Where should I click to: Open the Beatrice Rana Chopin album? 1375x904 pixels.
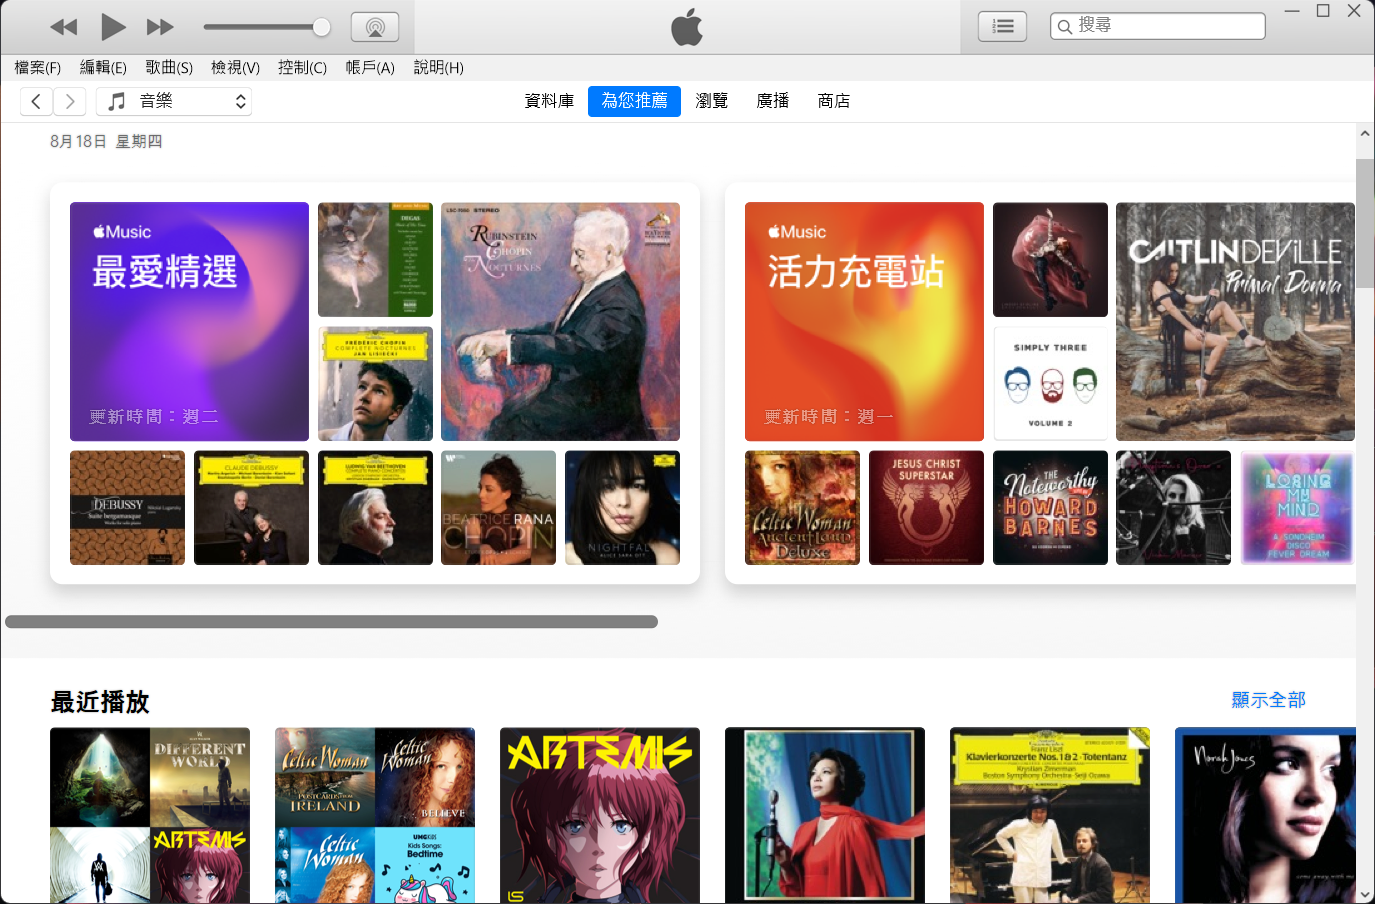coord(498,508)
